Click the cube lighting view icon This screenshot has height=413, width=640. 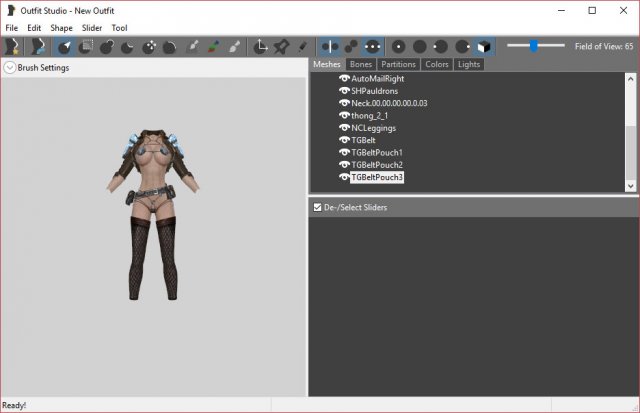point(484,46)
